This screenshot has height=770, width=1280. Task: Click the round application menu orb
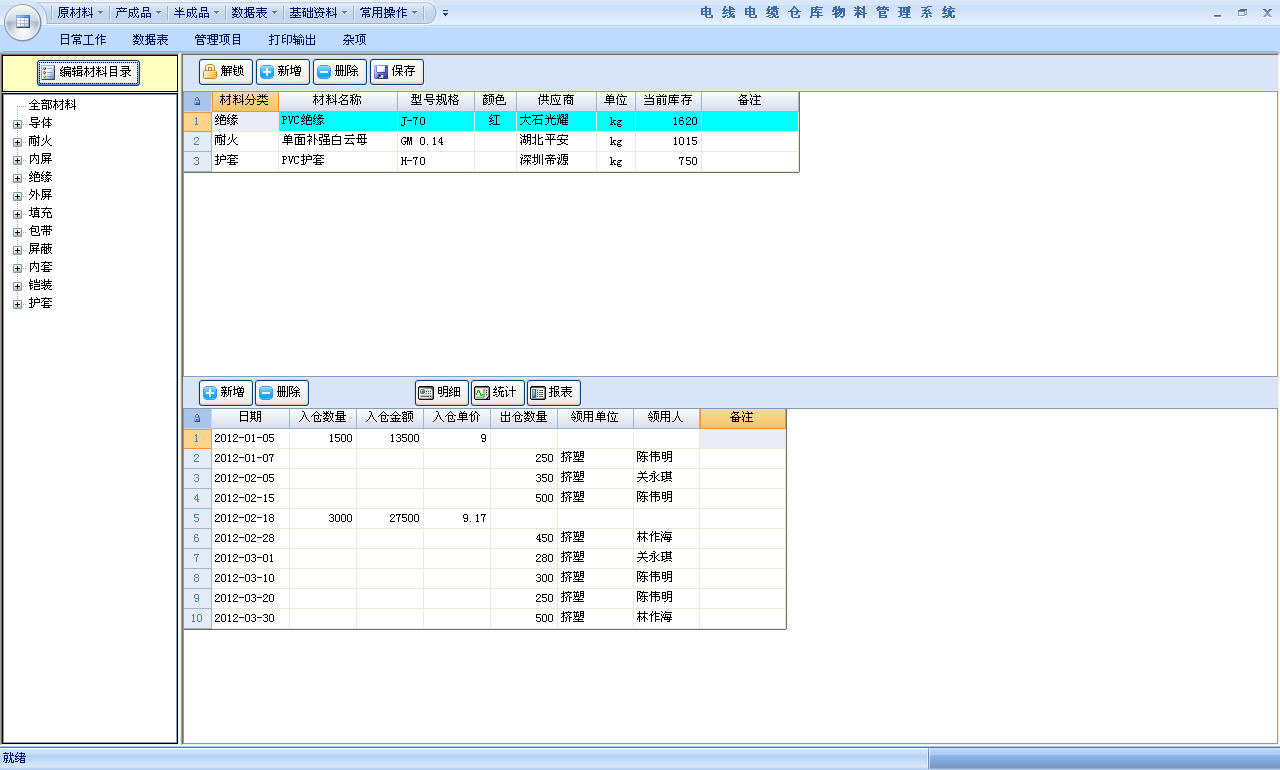coord(22,21)
